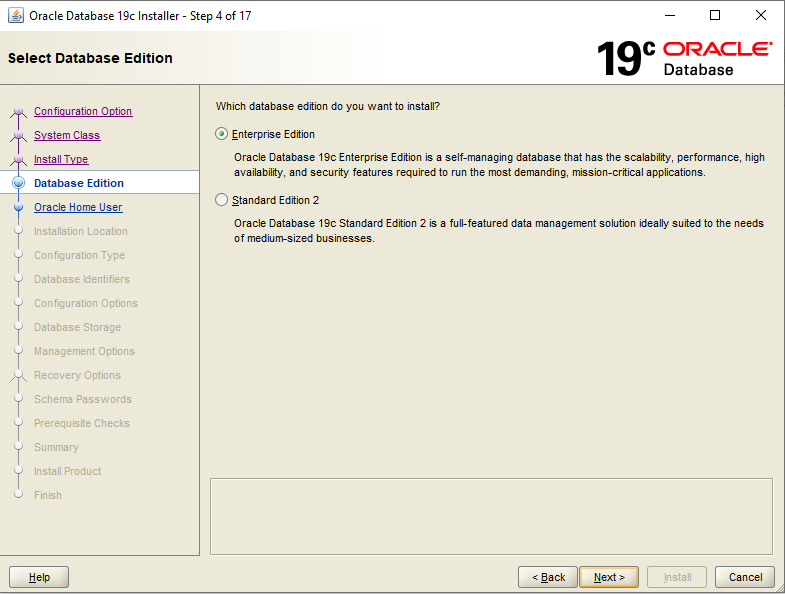Click the Installation Location step text

(81, 231)
